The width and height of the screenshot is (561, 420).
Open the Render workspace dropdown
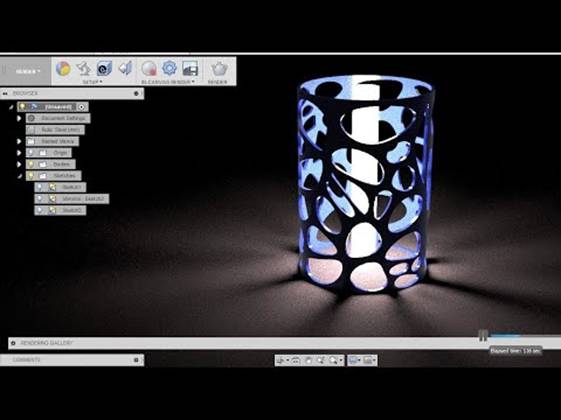coord(28,71)
